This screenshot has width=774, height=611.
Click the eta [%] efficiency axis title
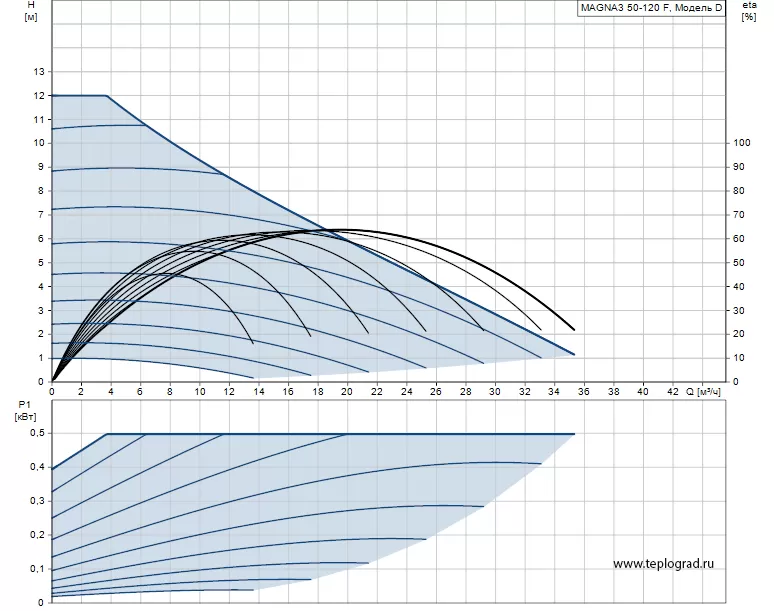[x=749, y=11]
